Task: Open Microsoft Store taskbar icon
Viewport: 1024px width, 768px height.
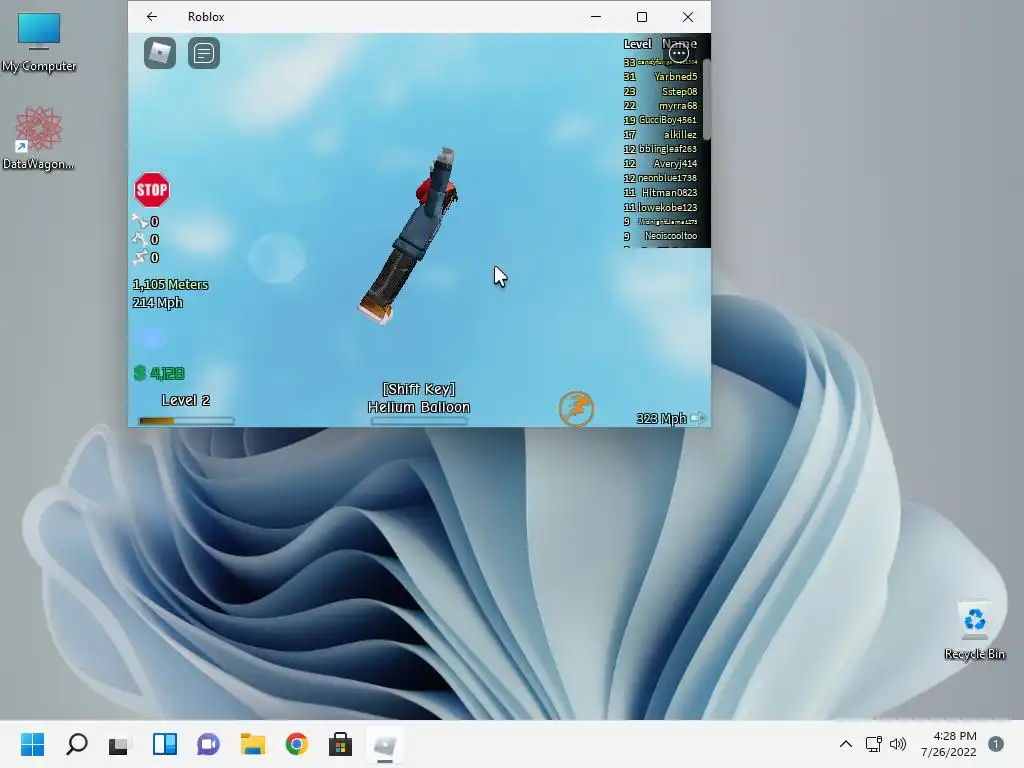Action: coord(340,744)
